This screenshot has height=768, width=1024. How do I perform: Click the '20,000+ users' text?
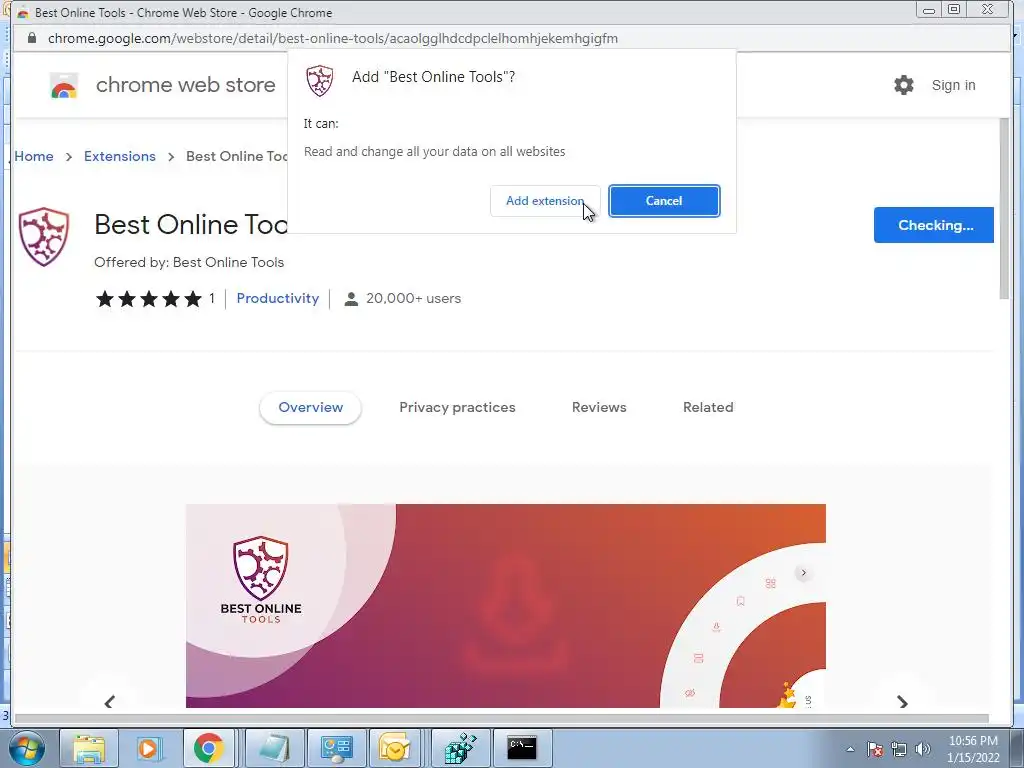tap(413, 298)
